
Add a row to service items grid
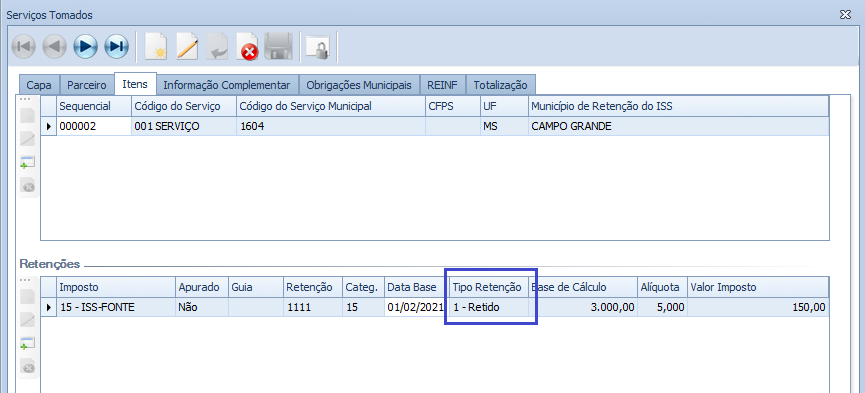click(28, 162)
